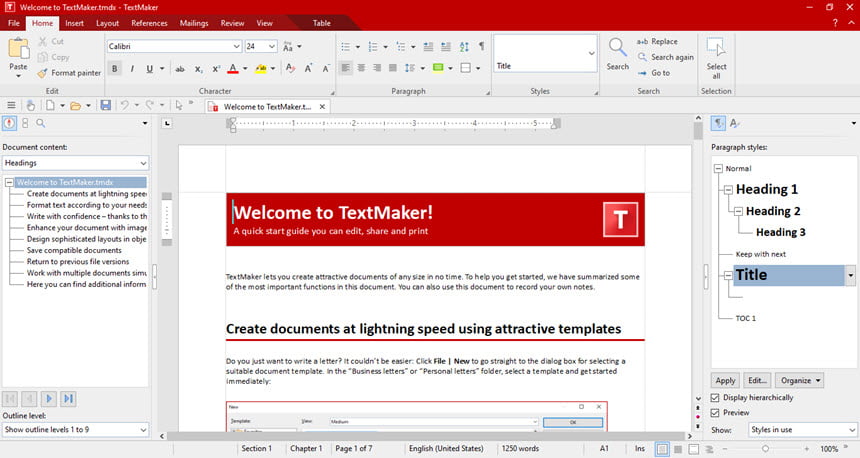This screenshot has height=458, width=860.
Task: Increase font size with larger A icon
Action: click(308, 69)
